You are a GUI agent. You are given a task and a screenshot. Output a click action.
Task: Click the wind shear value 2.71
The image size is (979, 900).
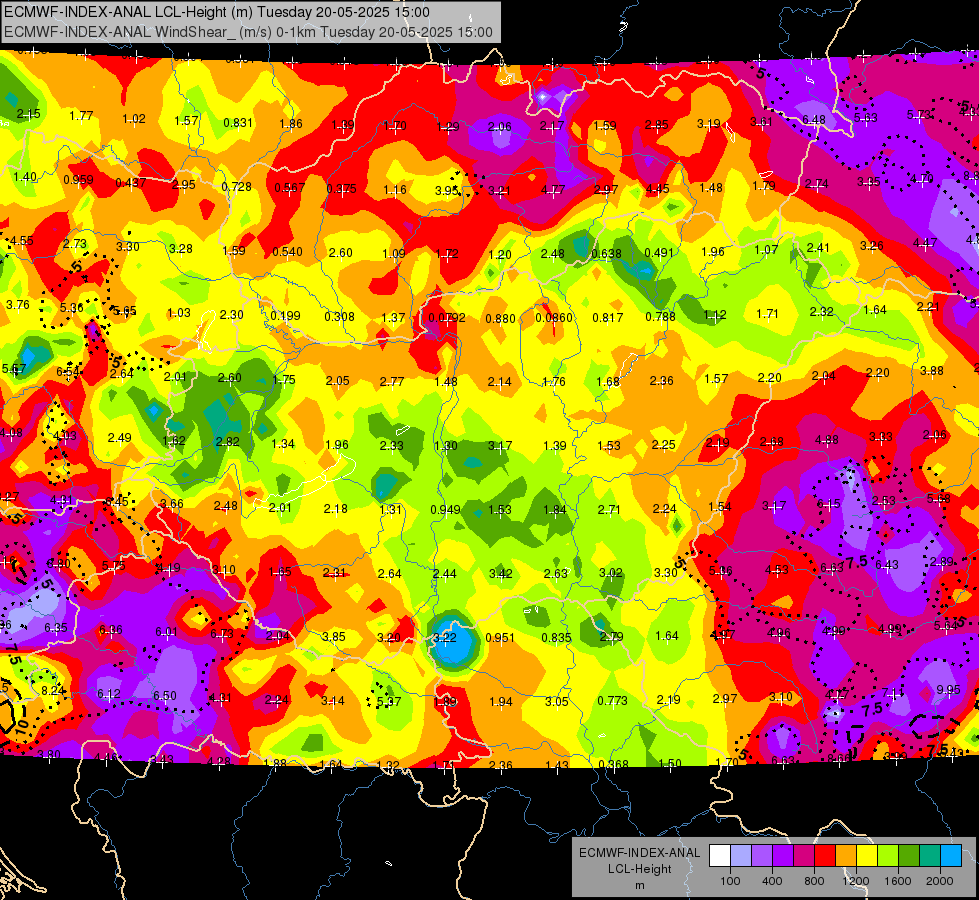[609, 510]
